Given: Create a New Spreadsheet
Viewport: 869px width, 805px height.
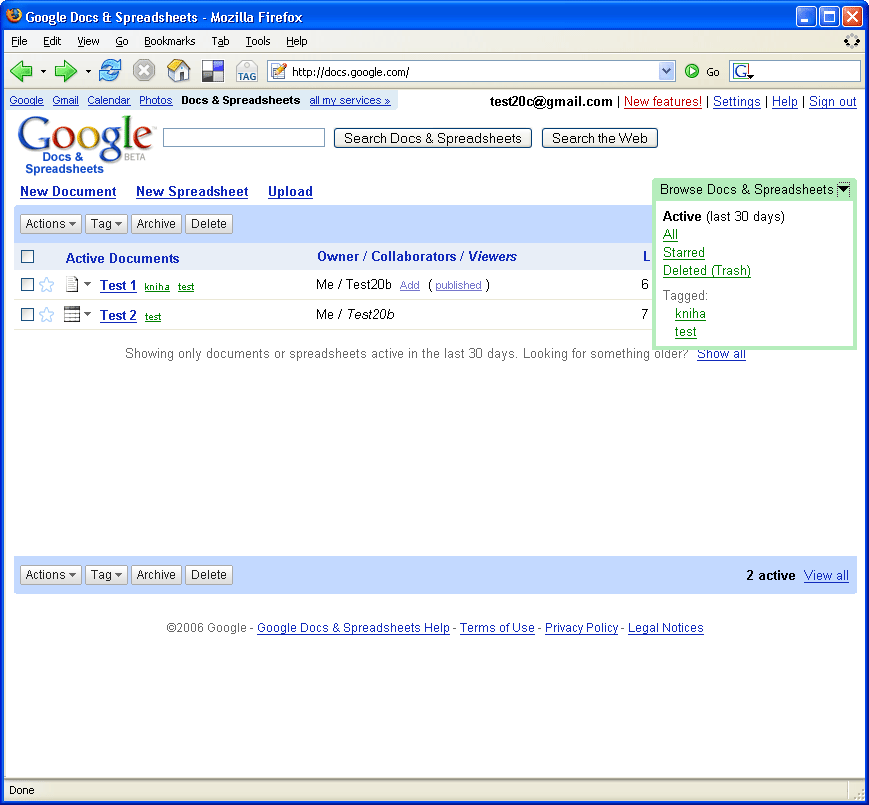Looking at the screenshot, I should (192, 192).
